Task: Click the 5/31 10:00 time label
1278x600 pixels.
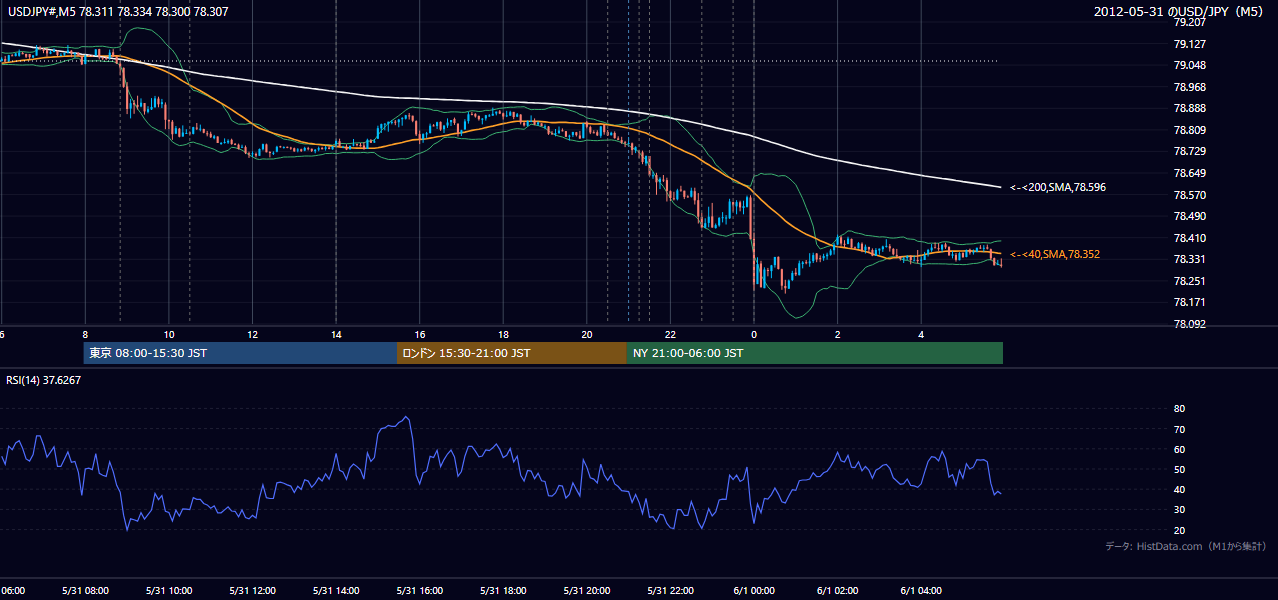Action: 169,591
